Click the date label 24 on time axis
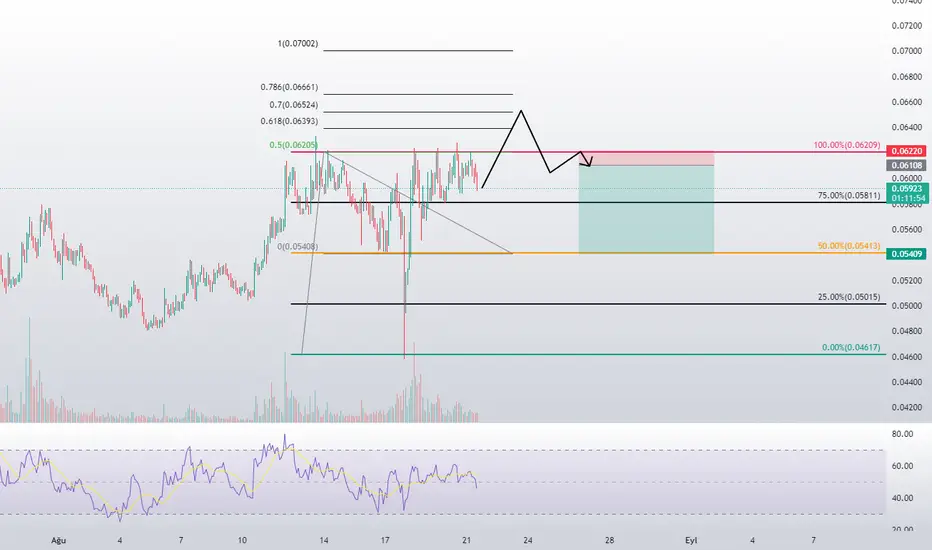The image size is (932, 550). [528, 540]
